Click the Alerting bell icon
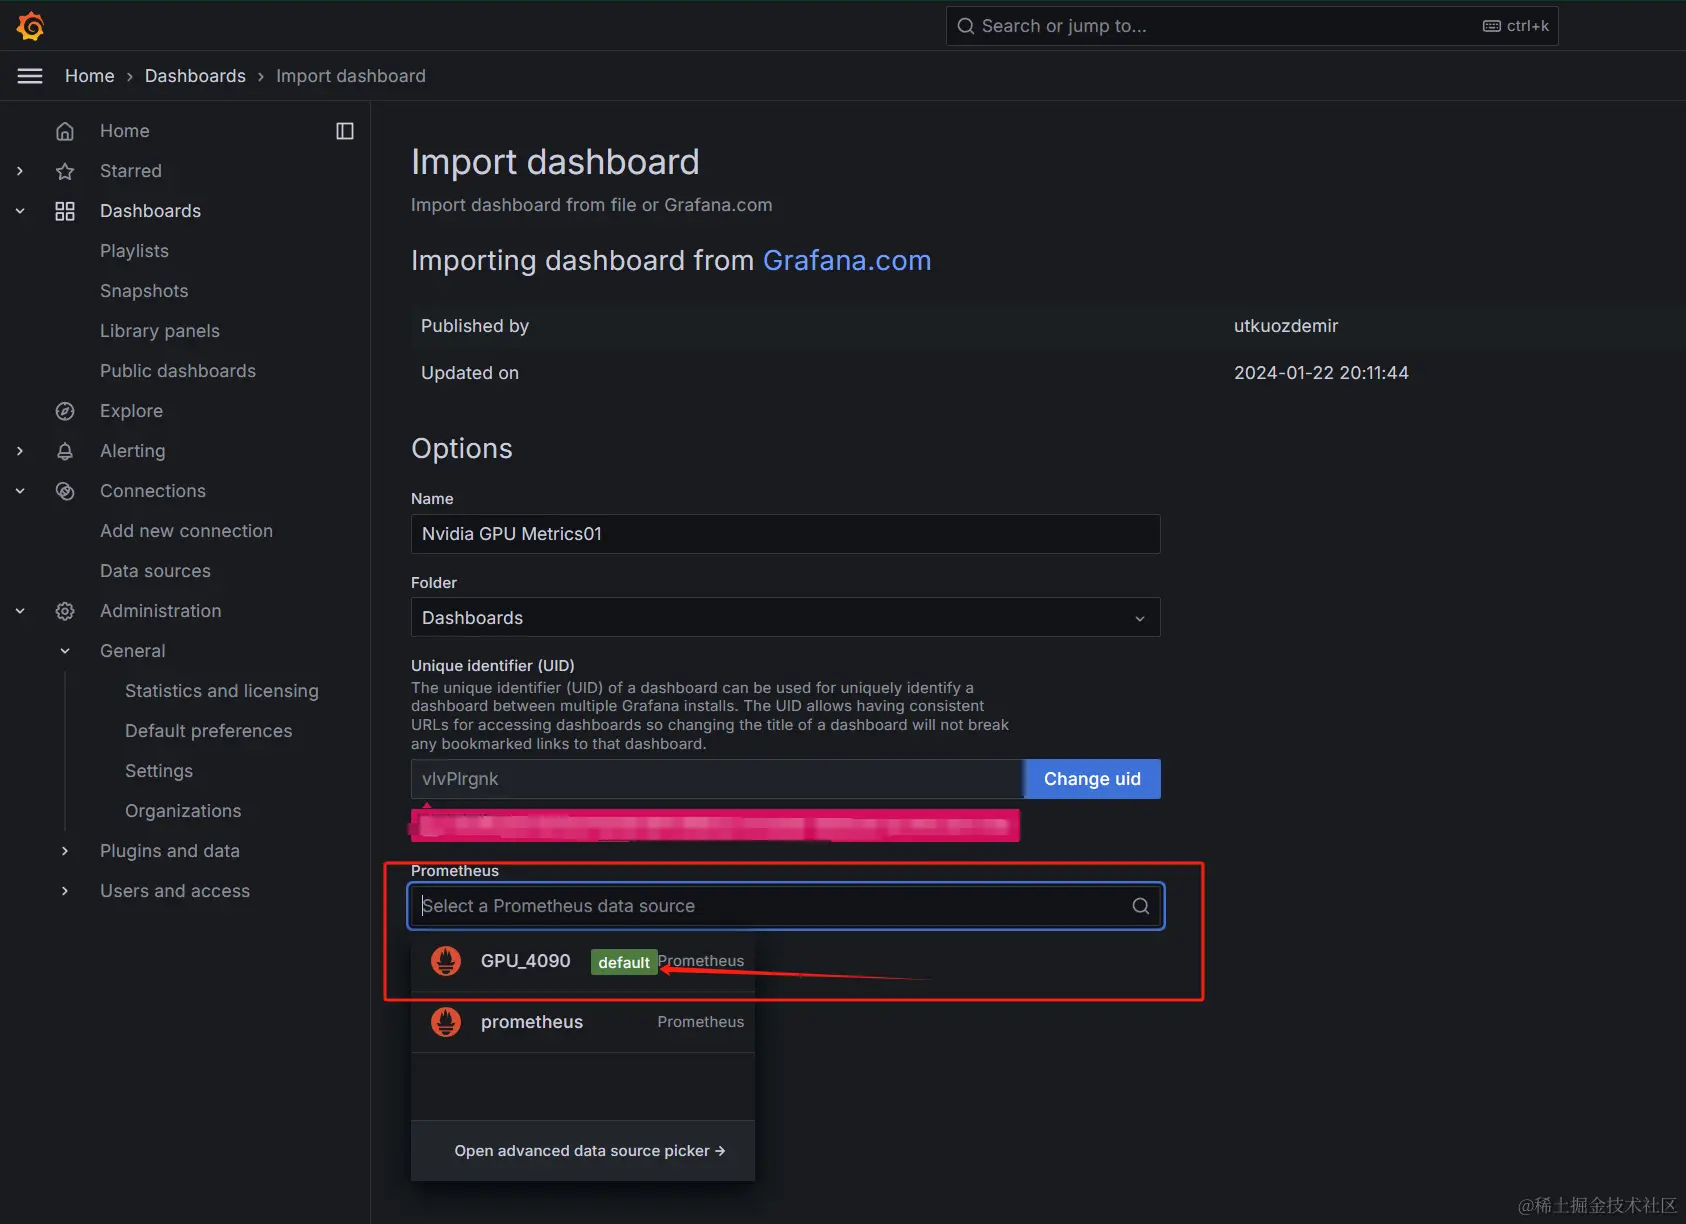The image size is (1686, 1224). [x=65, y=451]
